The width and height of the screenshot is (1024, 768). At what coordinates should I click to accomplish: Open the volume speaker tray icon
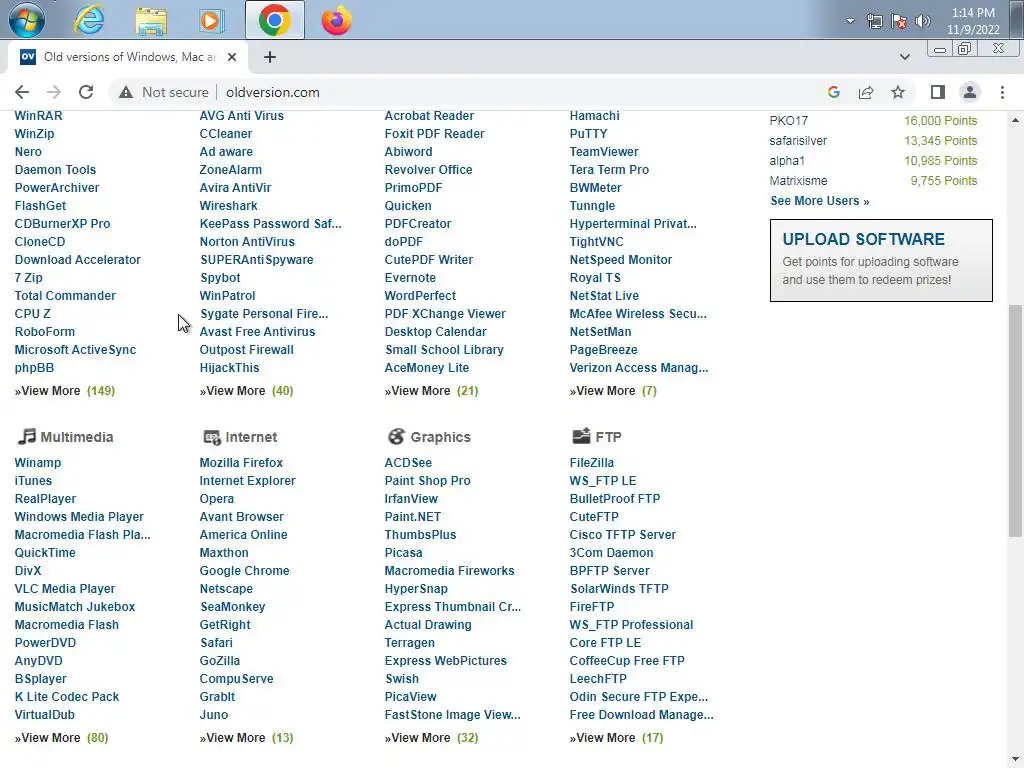tap(923, 21)
